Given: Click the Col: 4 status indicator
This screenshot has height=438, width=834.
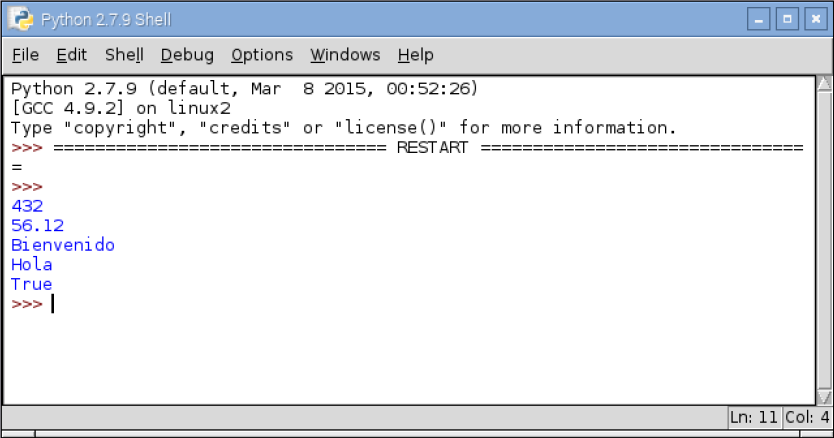Looking at the screenshot, I should [x=807, y=417].
